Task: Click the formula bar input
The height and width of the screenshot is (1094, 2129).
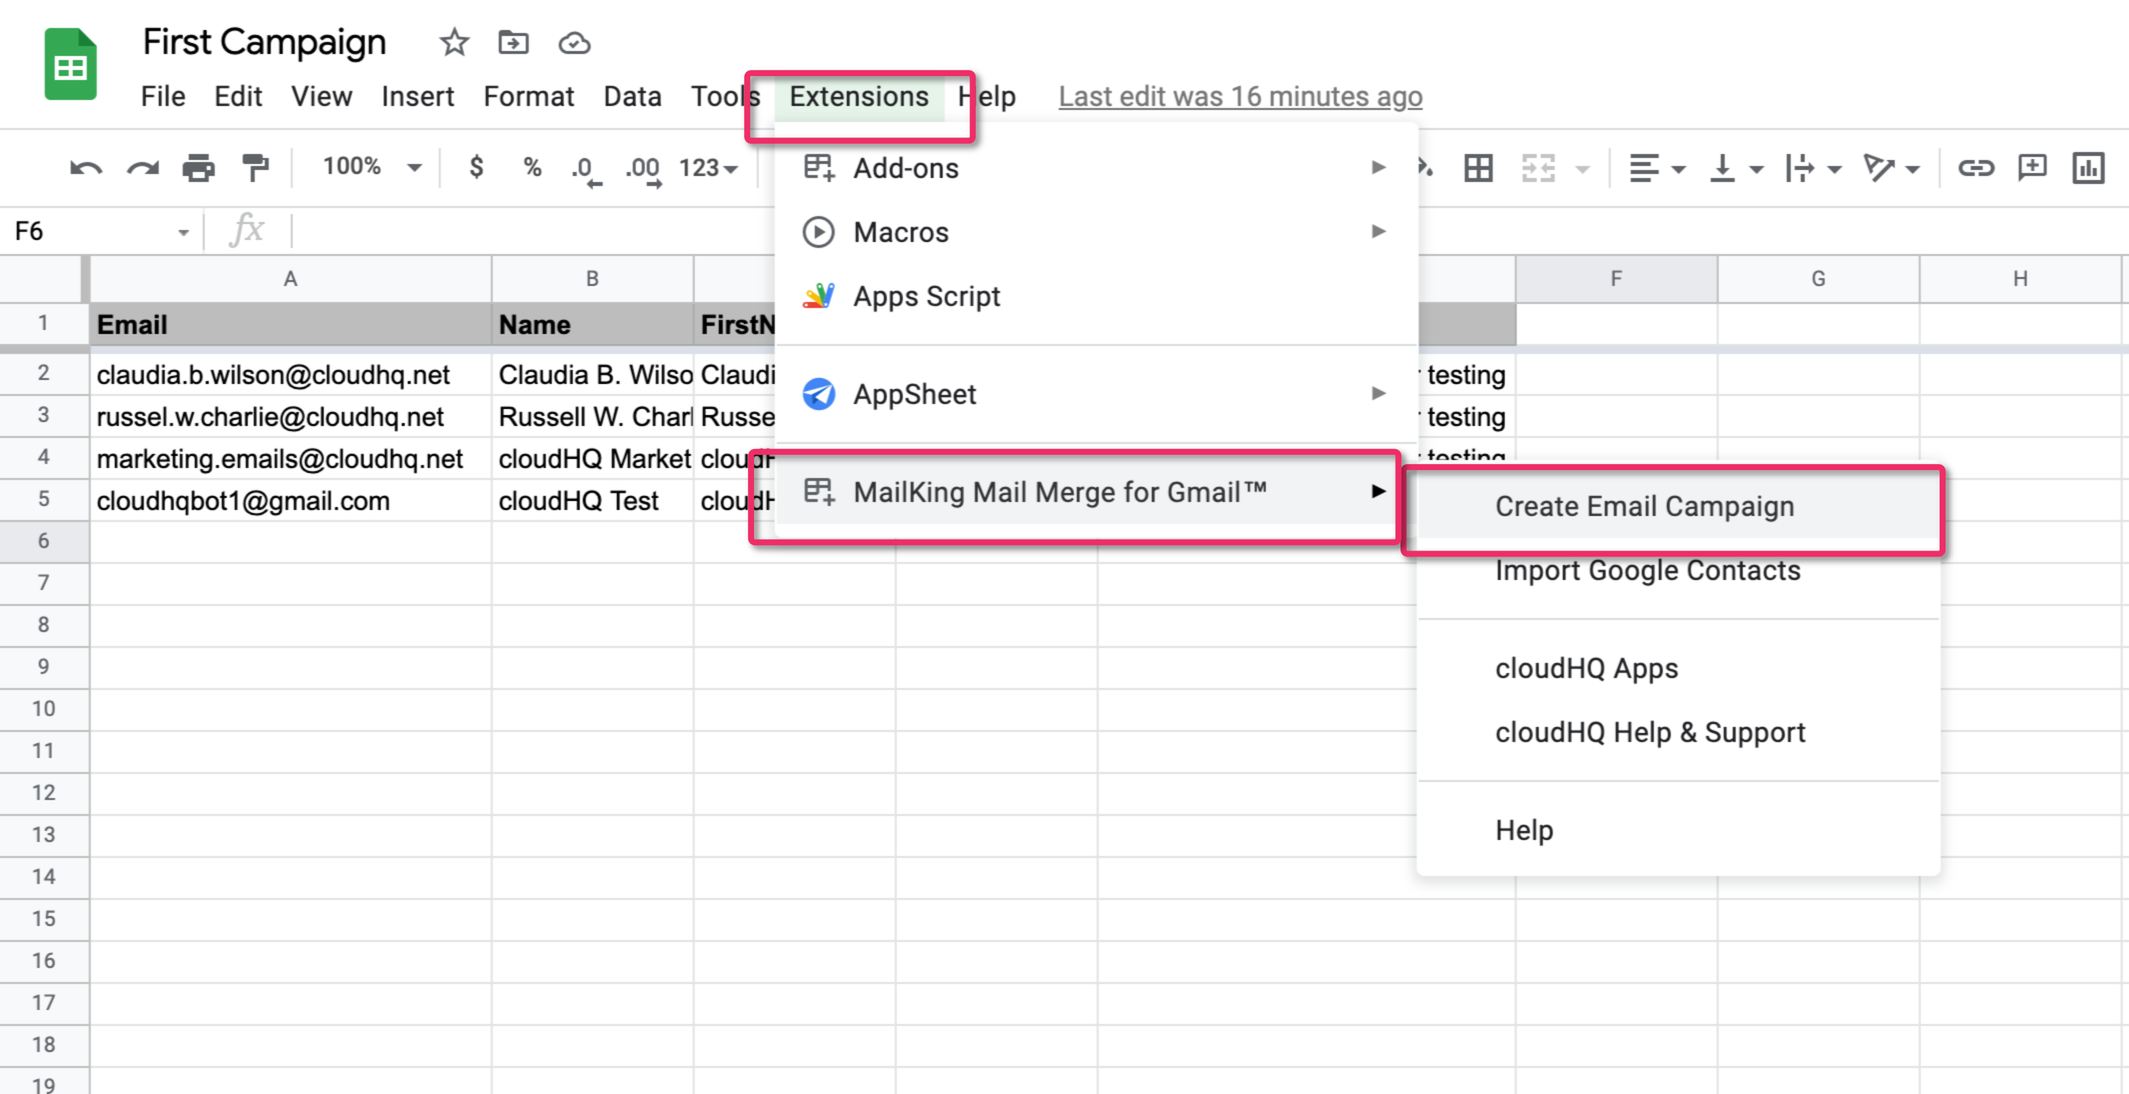Action: click(x=1210, y=232)
